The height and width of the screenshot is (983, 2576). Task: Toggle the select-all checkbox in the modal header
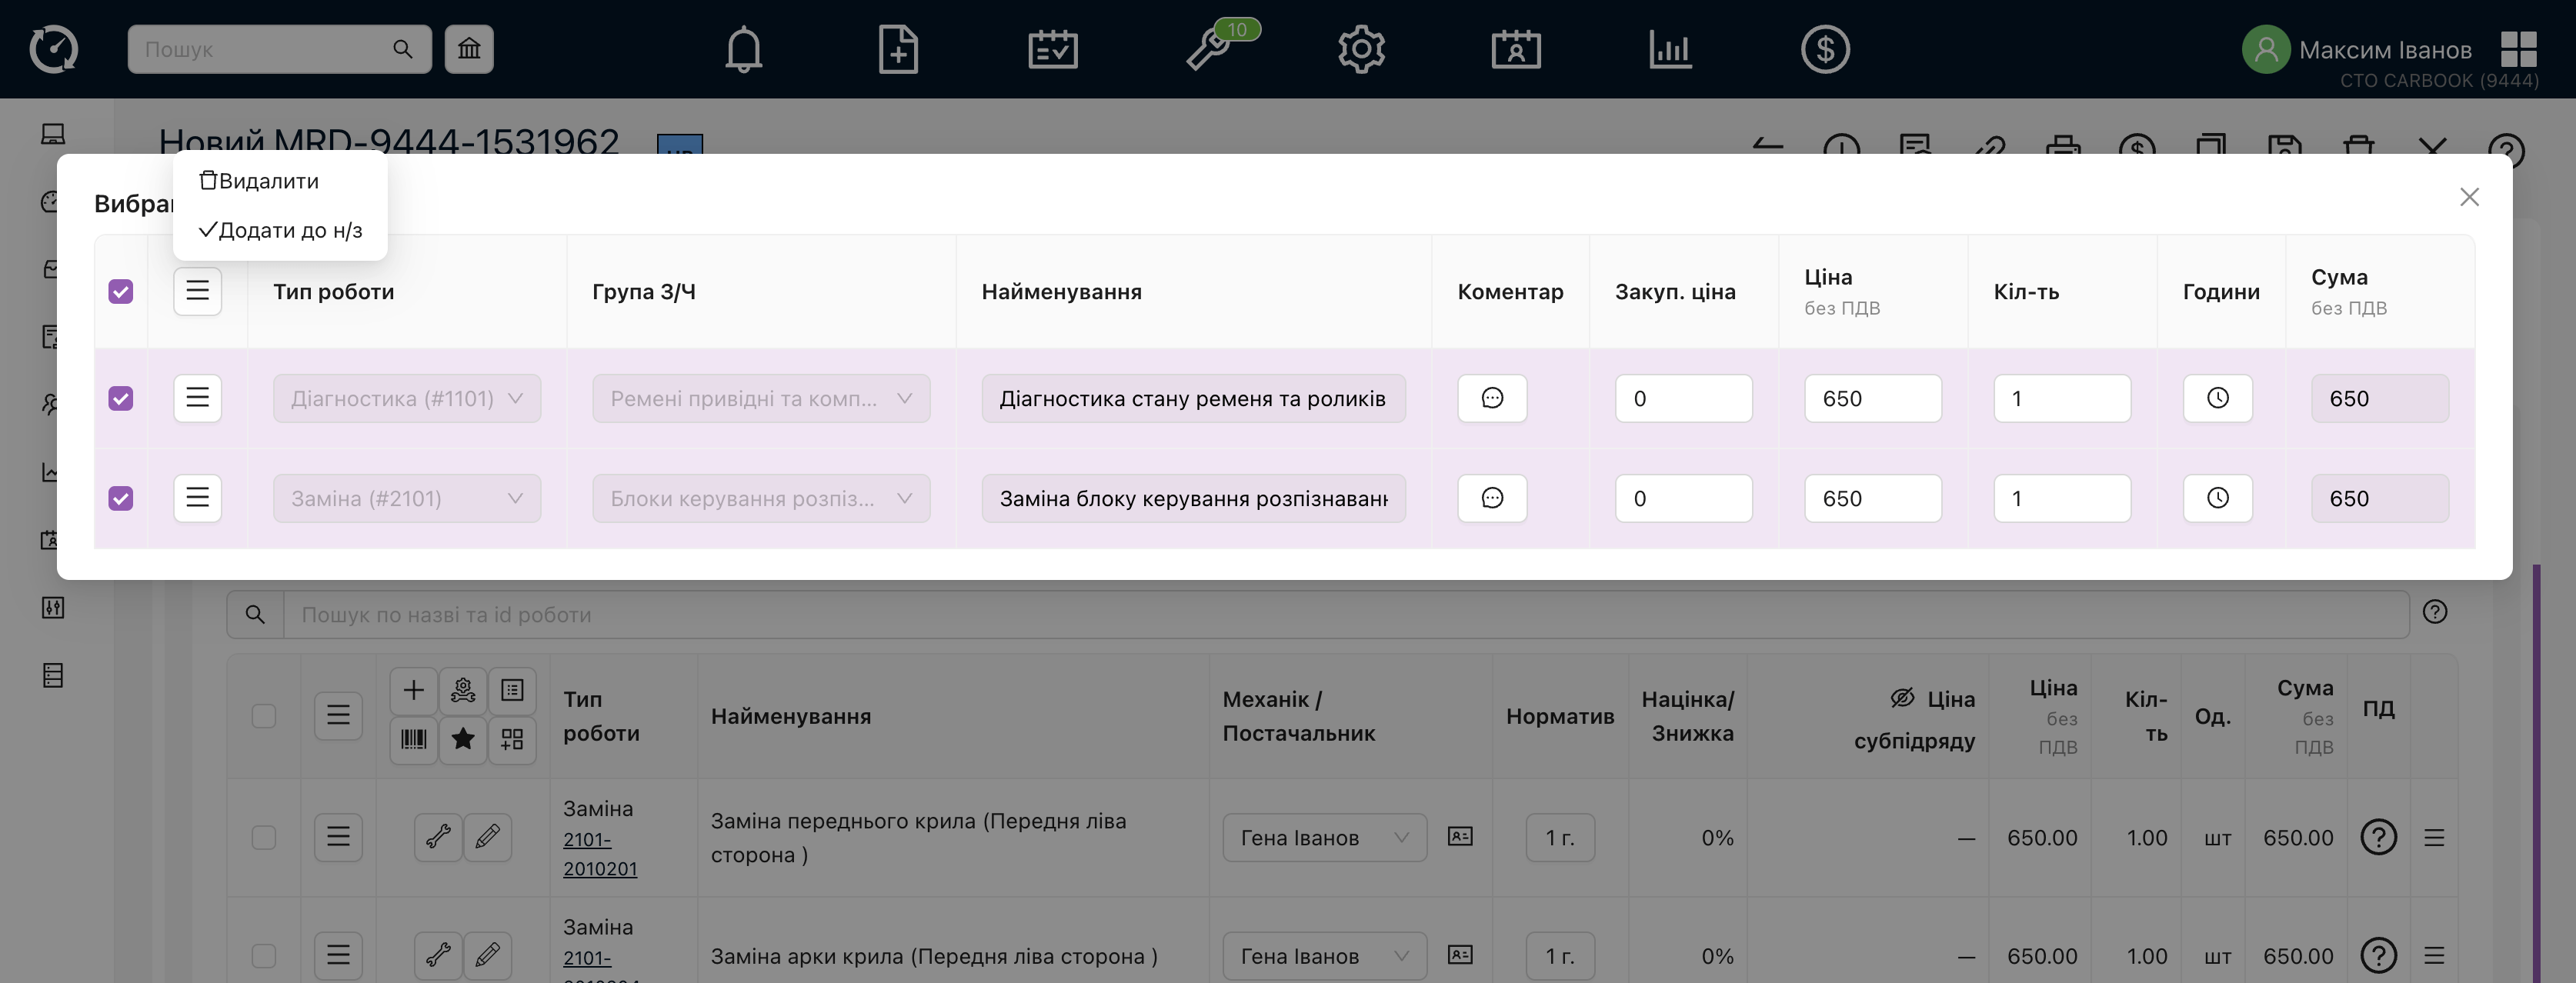pos(121,292)
